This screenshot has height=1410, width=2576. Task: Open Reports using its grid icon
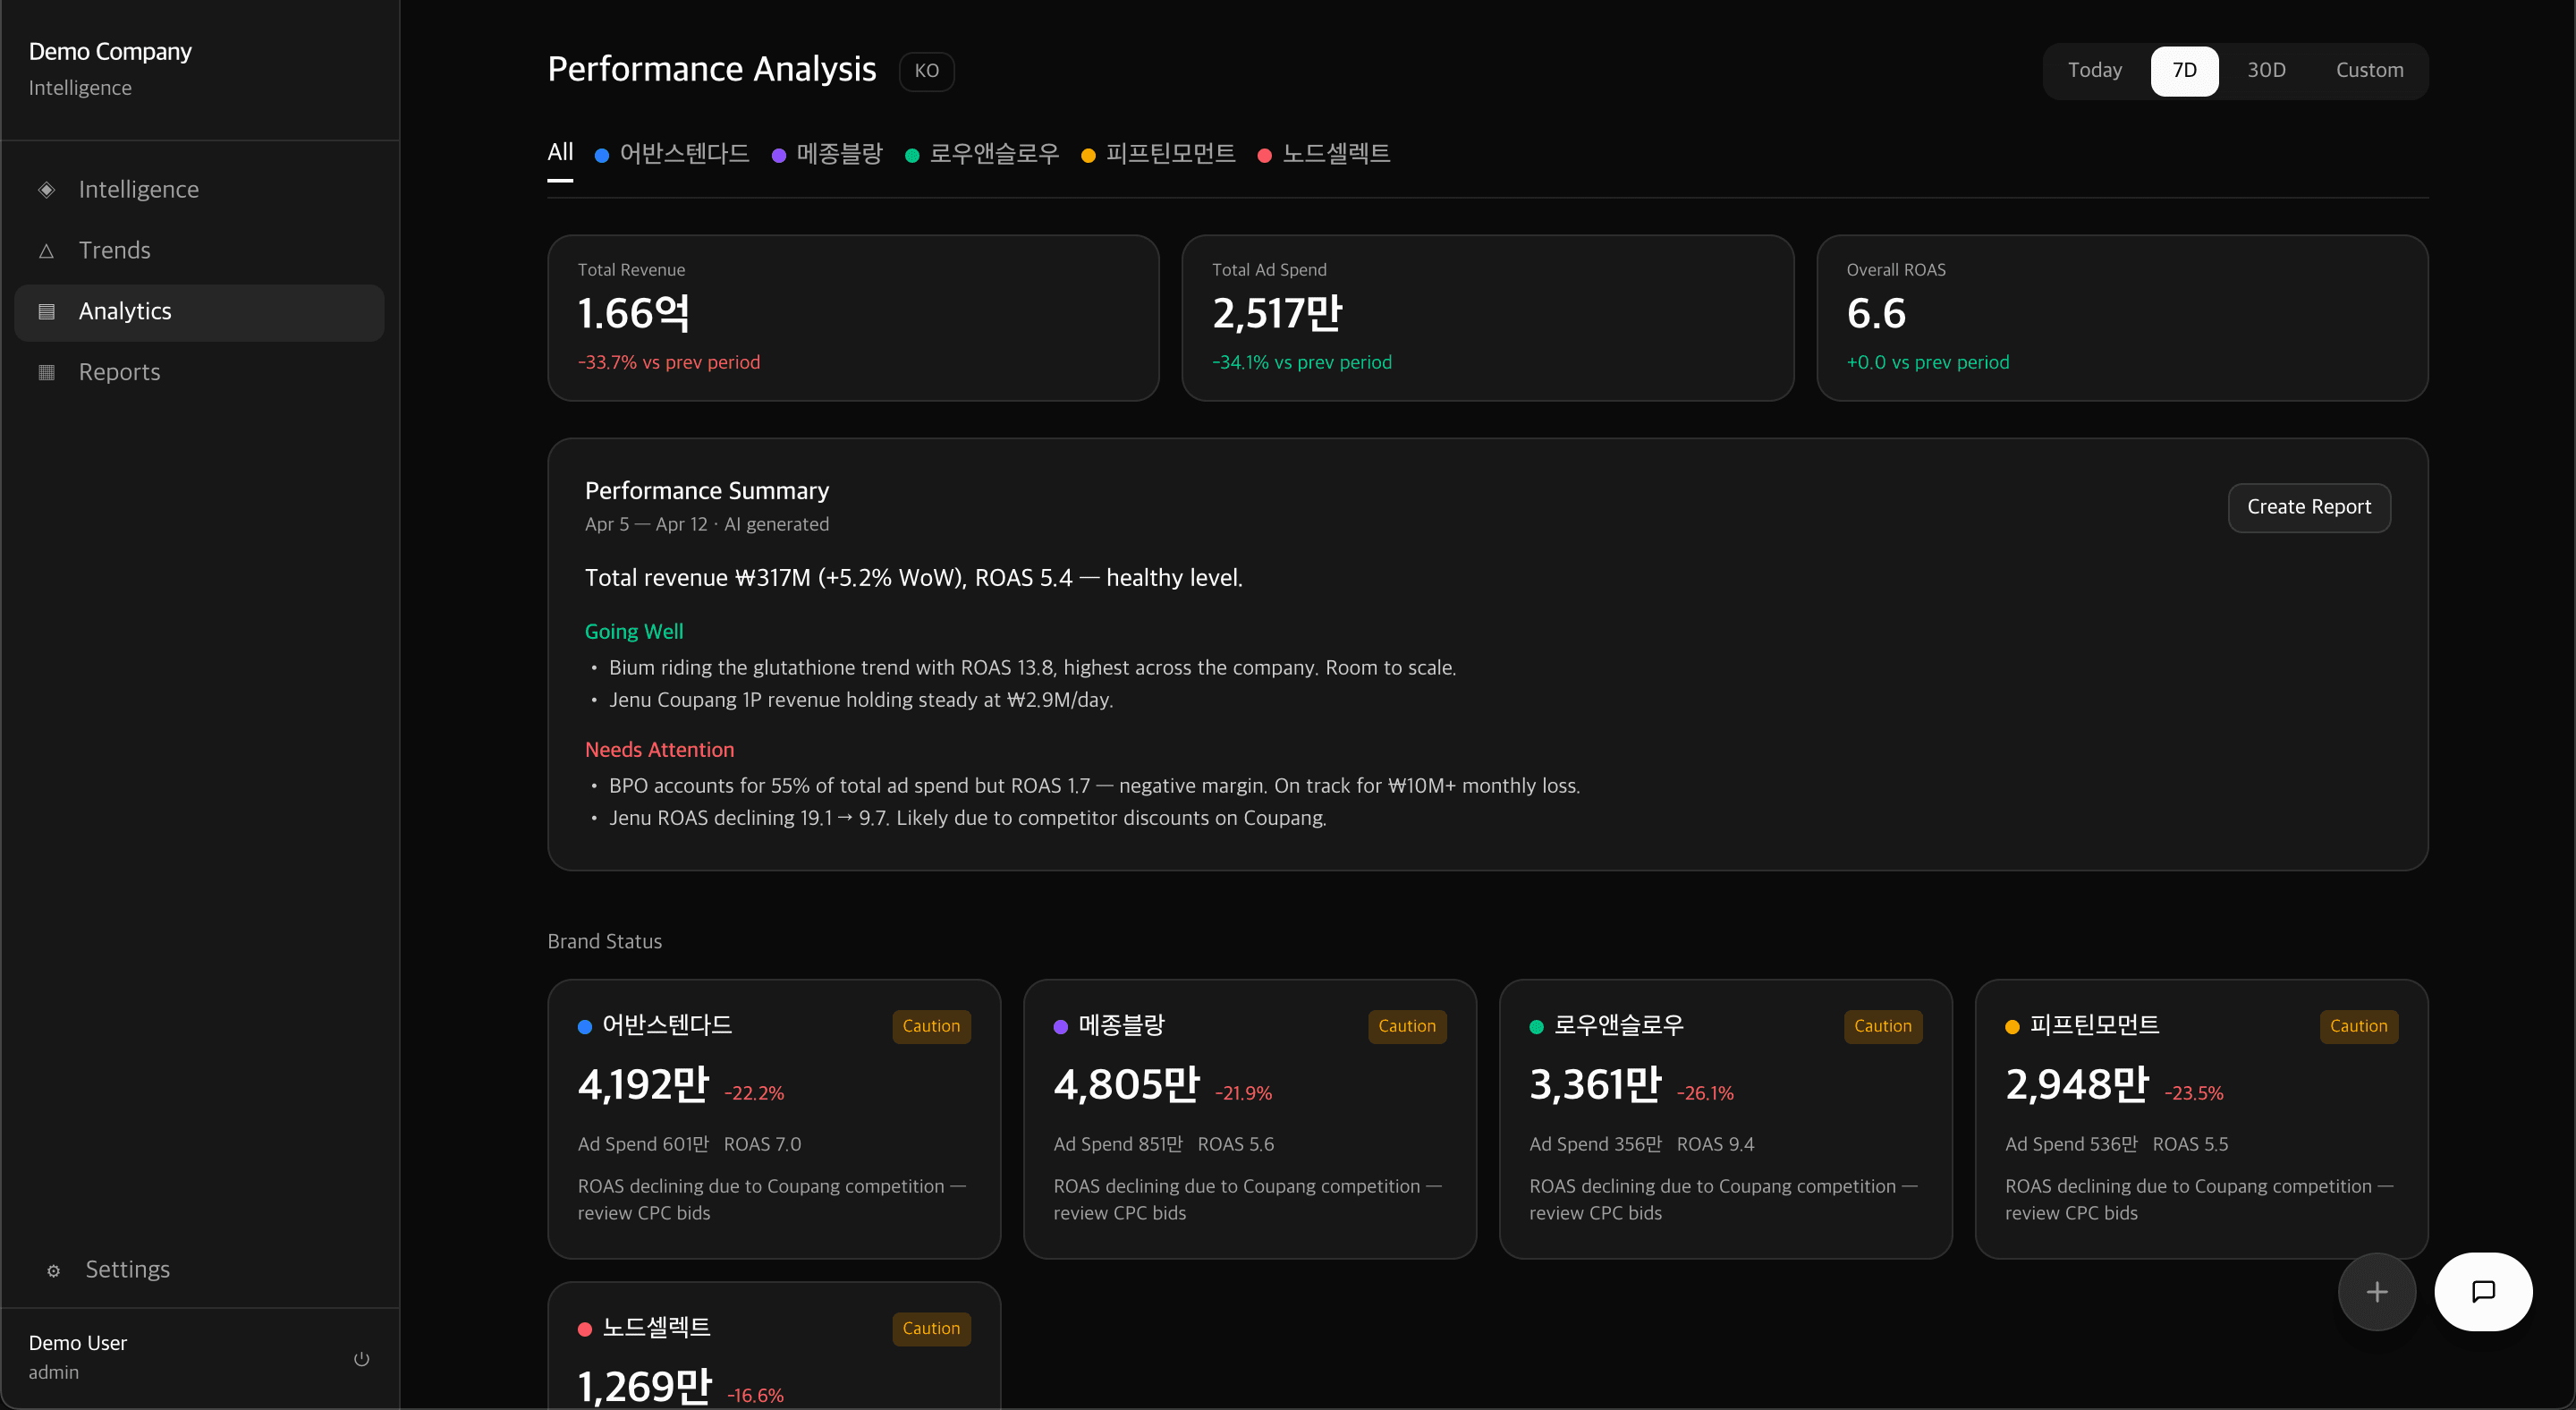click(x=46, y=371)
